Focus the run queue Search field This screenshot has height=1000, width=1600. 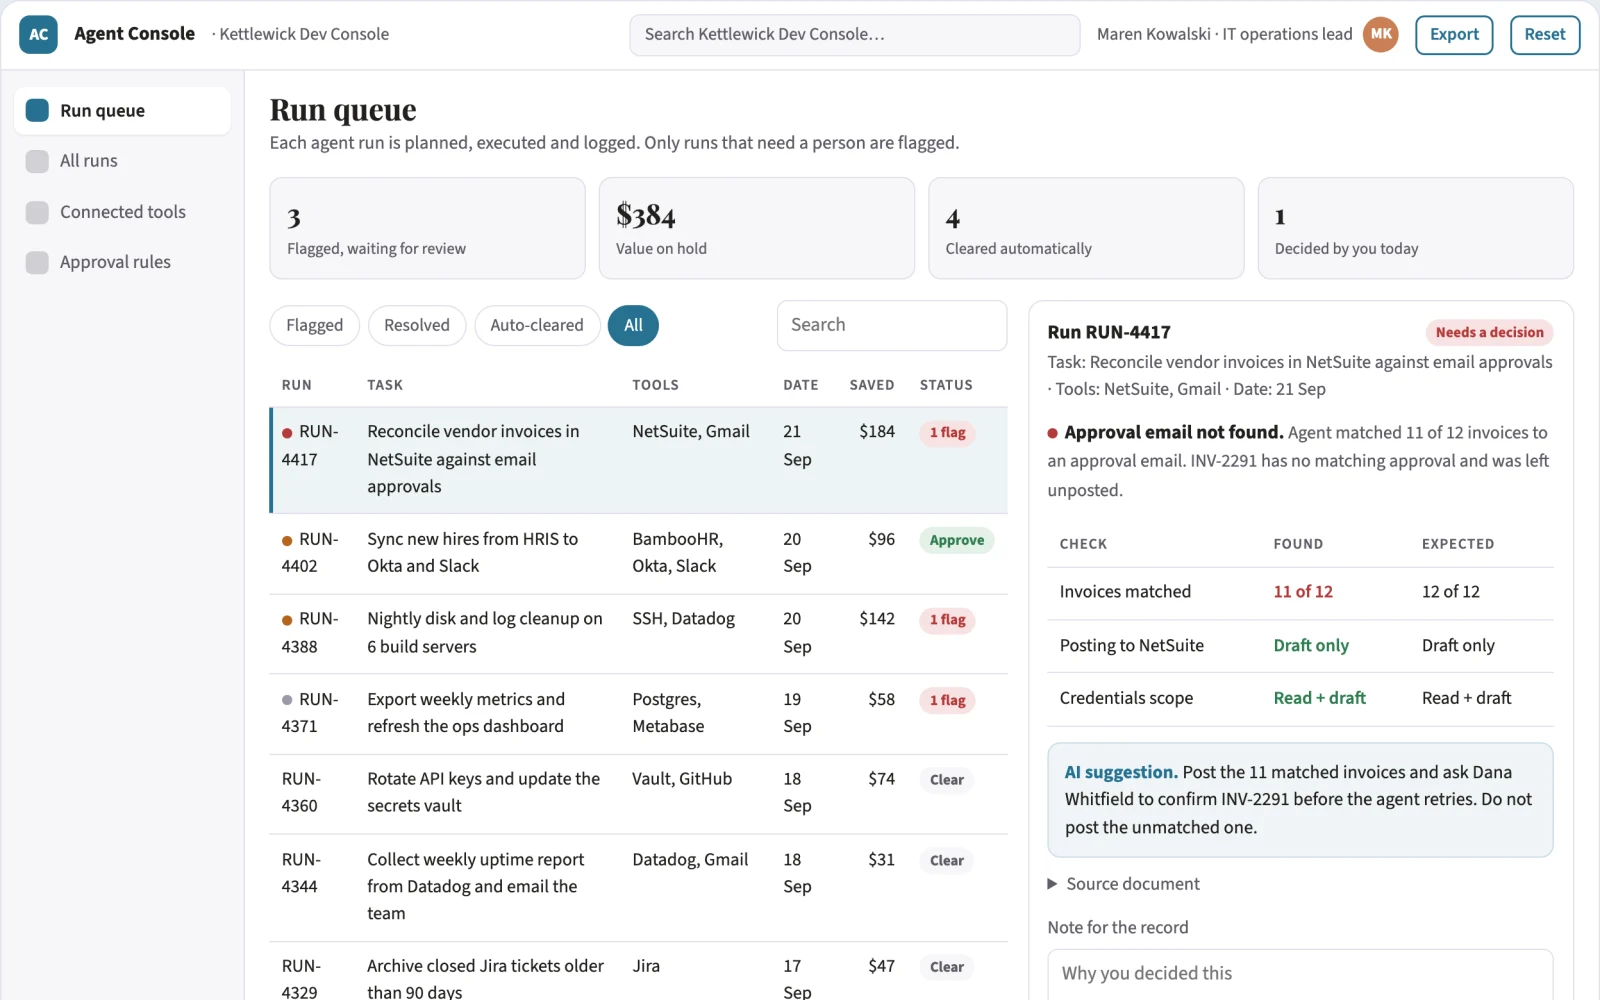pyautogui.click(x=892, y=325)
